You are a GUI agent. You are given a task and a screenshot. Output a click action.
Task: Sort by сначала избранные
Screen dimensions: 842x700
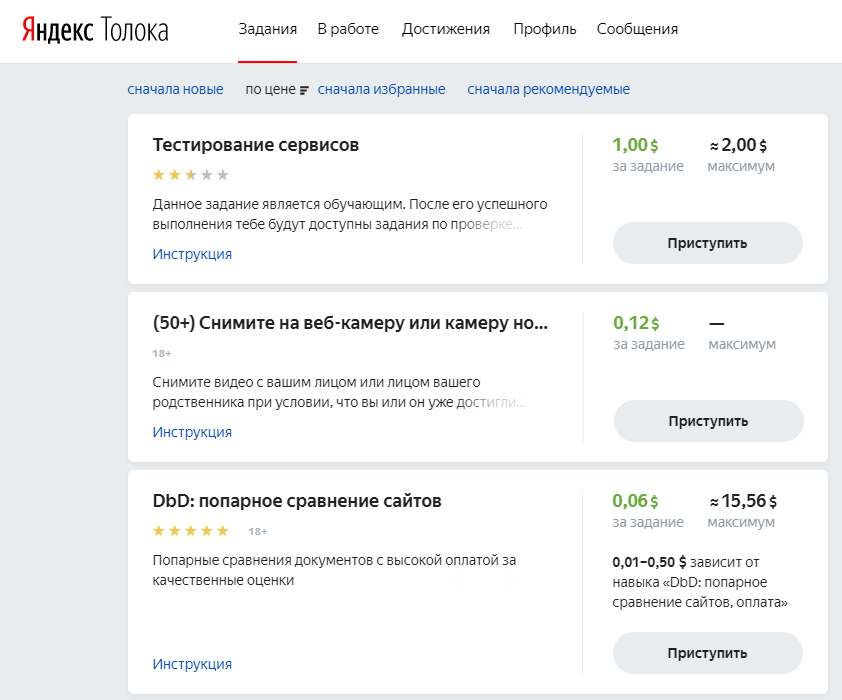tap(381, 89)
